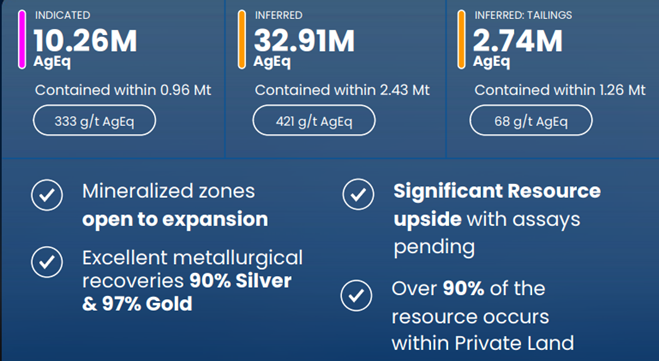Screen dimensions: 659x361
Task: Click the checkmark icon beside Excellent metallurgical recoveries
Action: click(x=47, y=262)
